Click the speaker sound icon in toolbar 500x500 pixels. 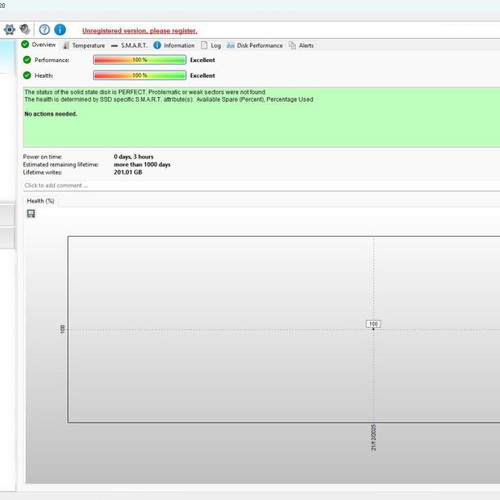[x=25, y=29]
